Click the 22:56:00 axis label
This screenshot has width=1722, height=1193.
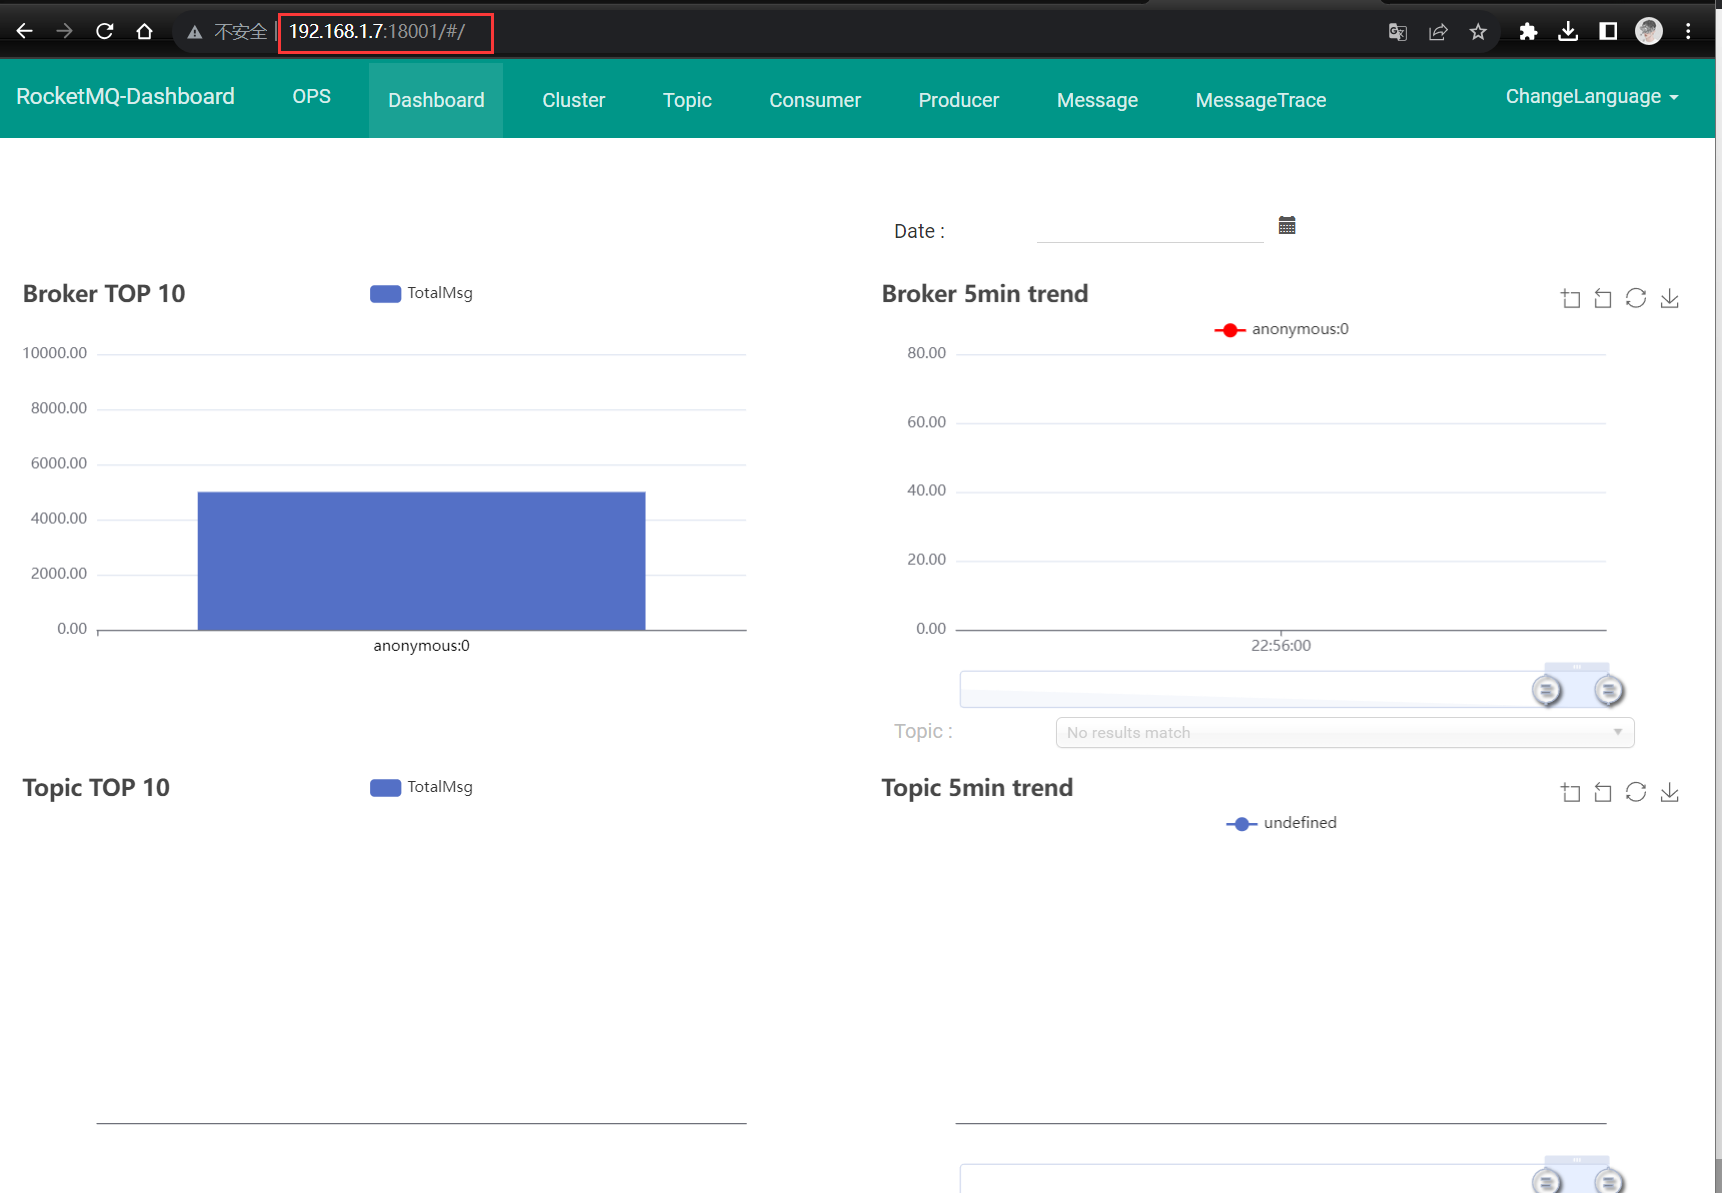[x=1281, y=646]
